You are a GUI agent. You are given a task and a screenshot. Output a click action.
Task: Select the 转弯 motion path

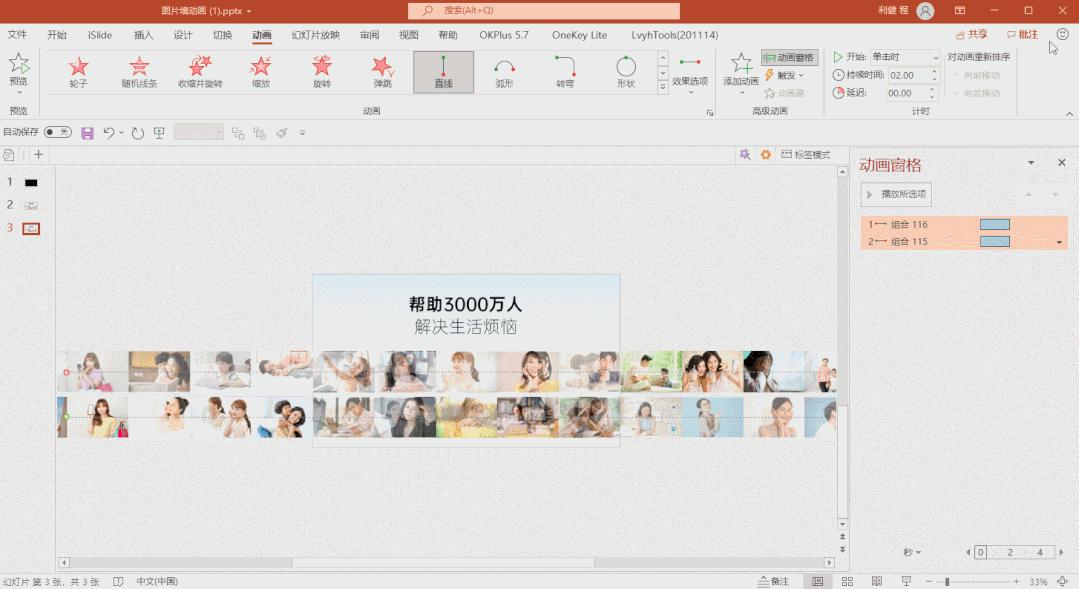(x=564, y=70)
